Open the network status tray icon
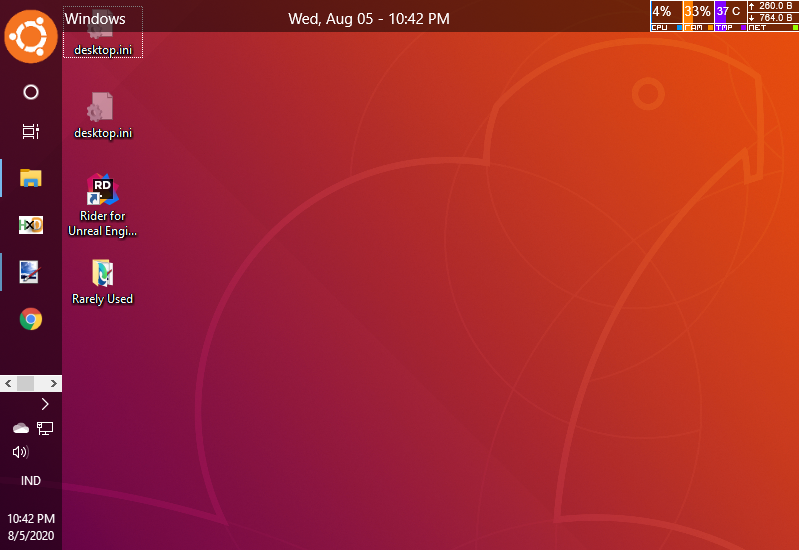 (45, 428)
